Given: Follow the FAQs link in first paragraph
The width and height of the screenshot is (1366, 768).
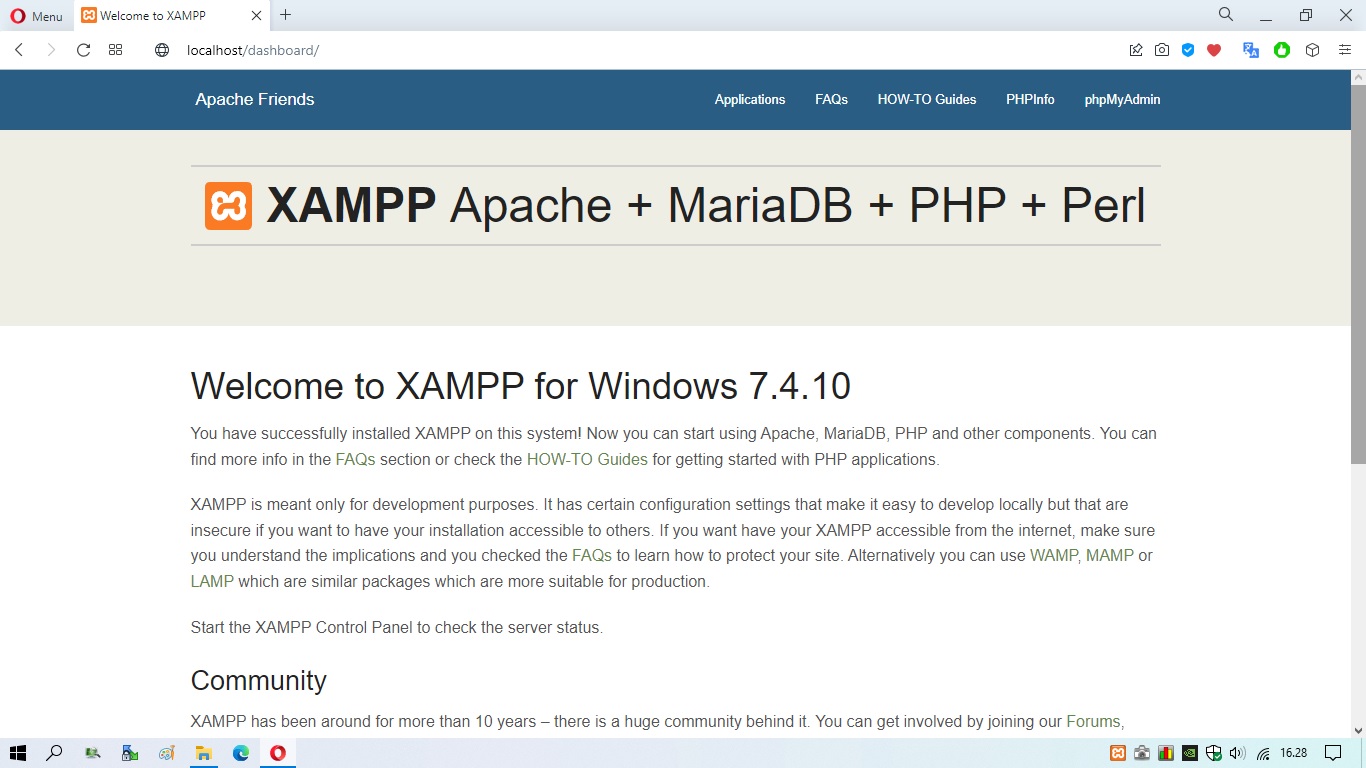Looking at the screenshot, I should click(x=355, y=460).
